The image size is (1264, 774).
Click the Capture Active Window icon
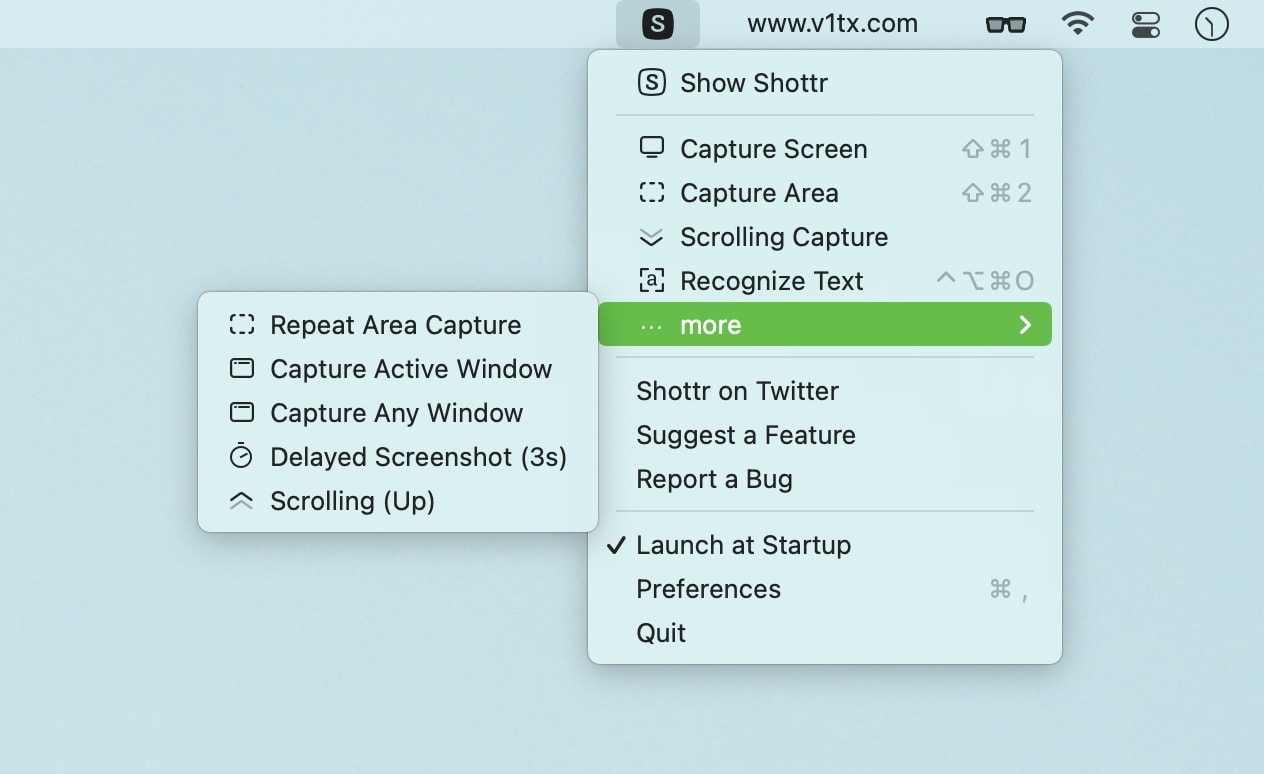[241, 369]
